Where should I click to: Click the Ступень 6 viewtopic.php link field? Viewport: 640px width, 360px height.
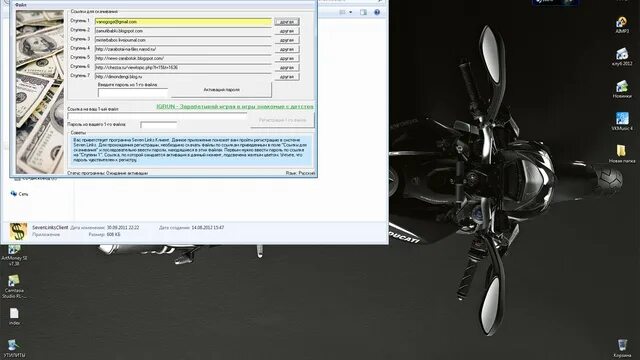[x=183, y=67]
